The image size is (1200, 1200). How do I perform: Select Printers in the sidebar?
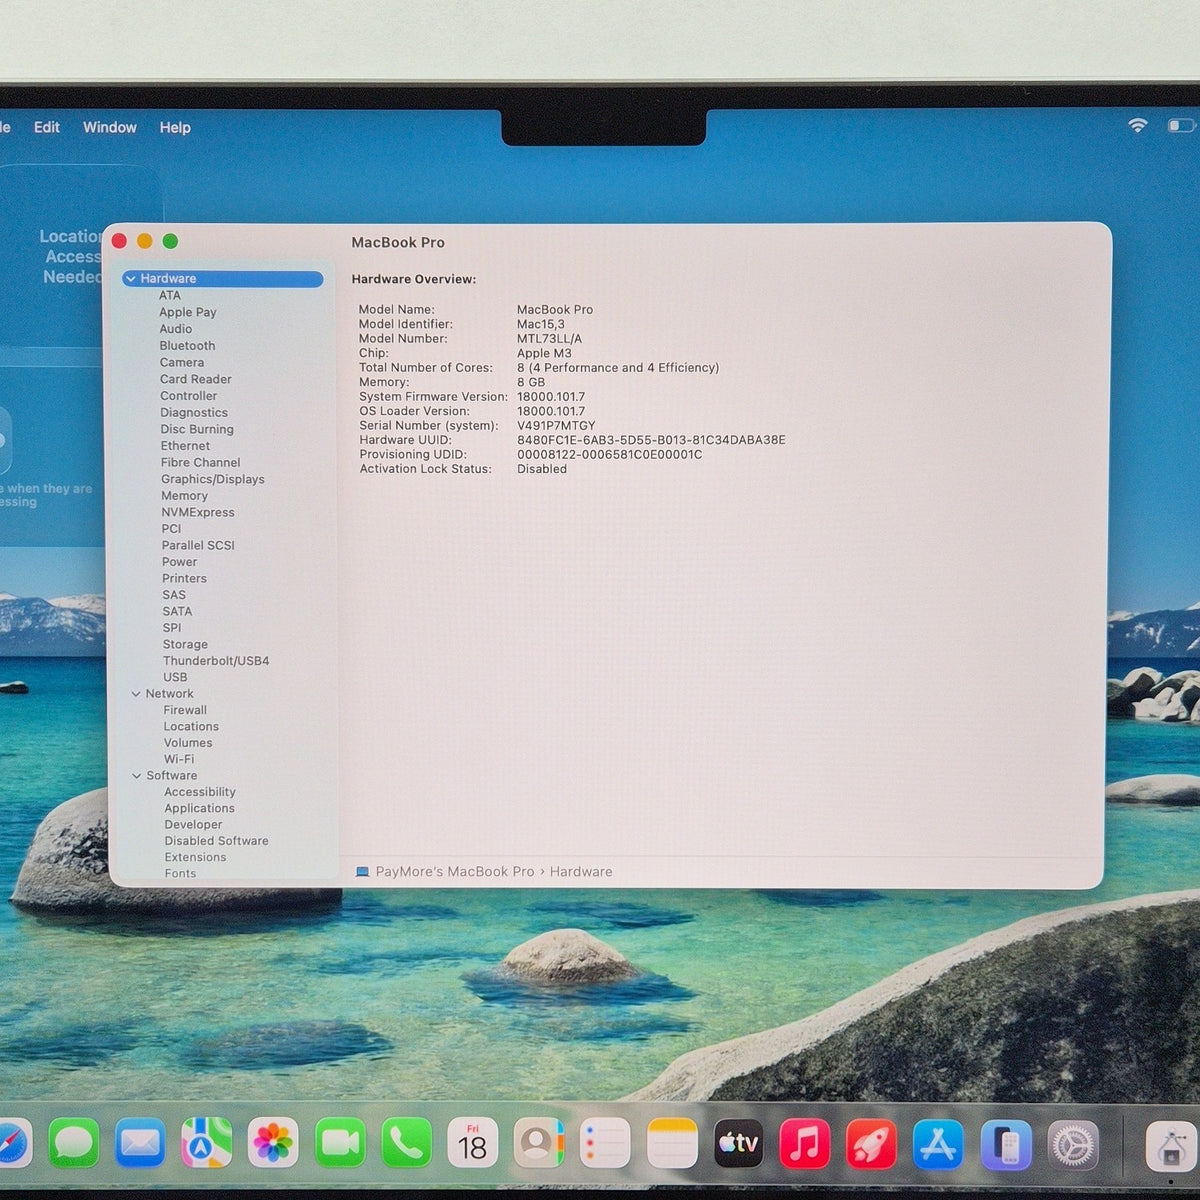coord(185,579)
